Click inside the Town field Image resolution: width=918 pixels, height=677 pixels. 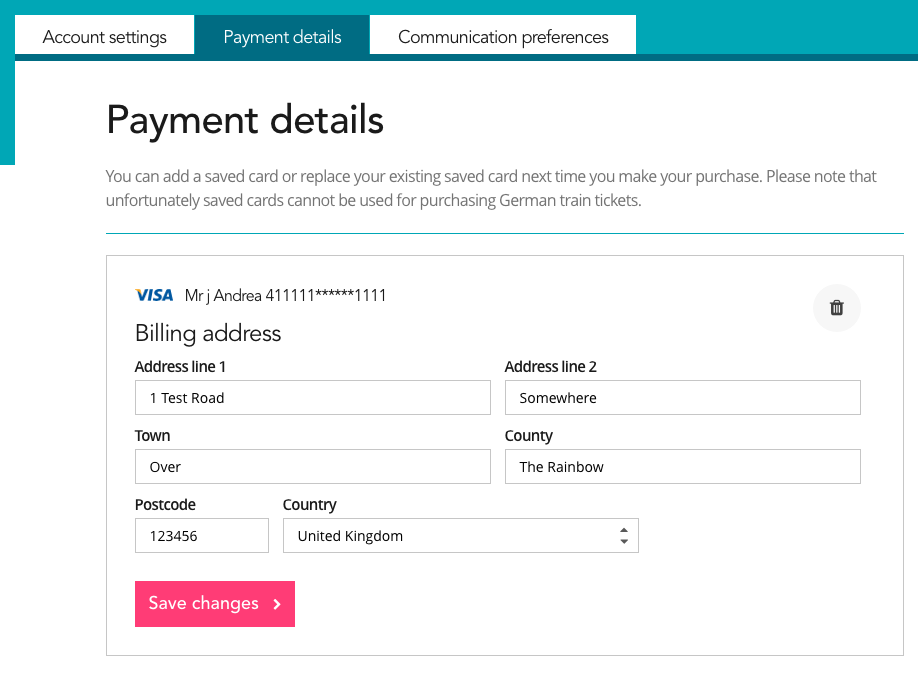point(312,466)
